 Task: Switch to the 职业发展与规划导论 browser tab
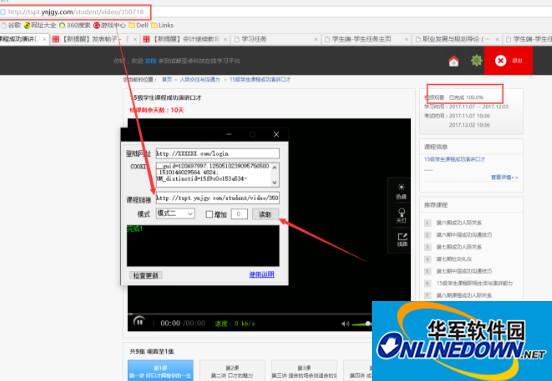[457, 39]
